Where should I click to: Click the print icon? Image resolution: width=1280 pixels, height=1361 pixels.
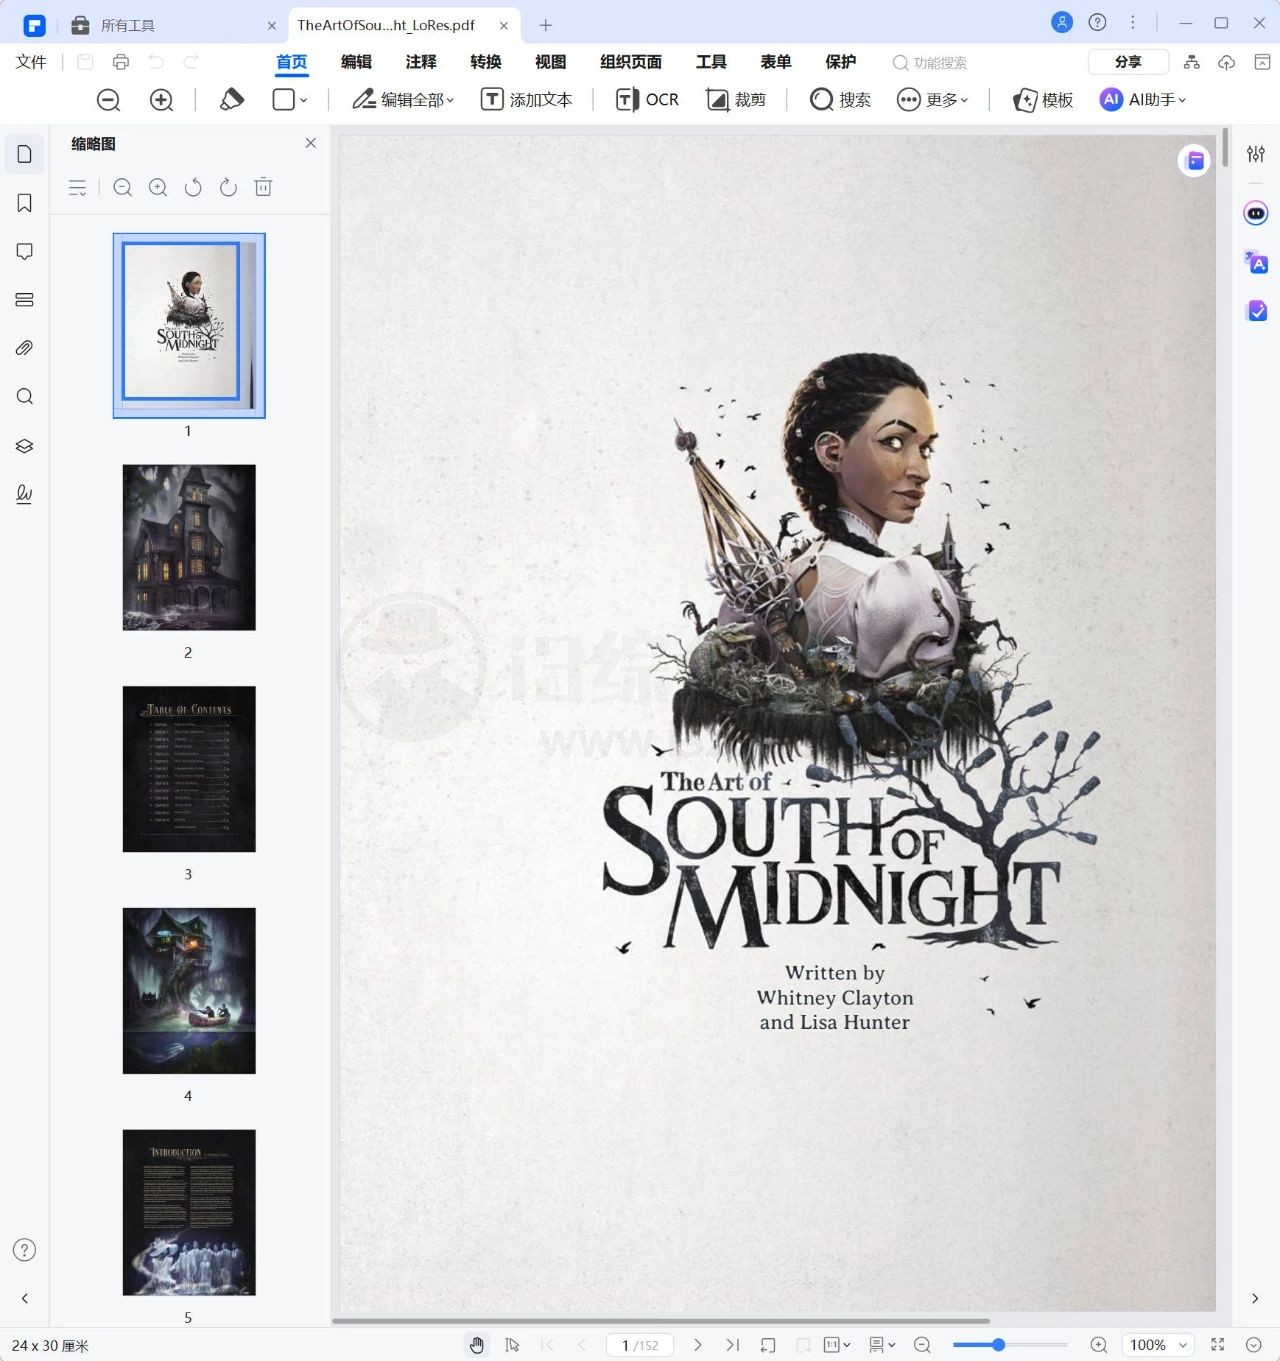click(121, 62)
